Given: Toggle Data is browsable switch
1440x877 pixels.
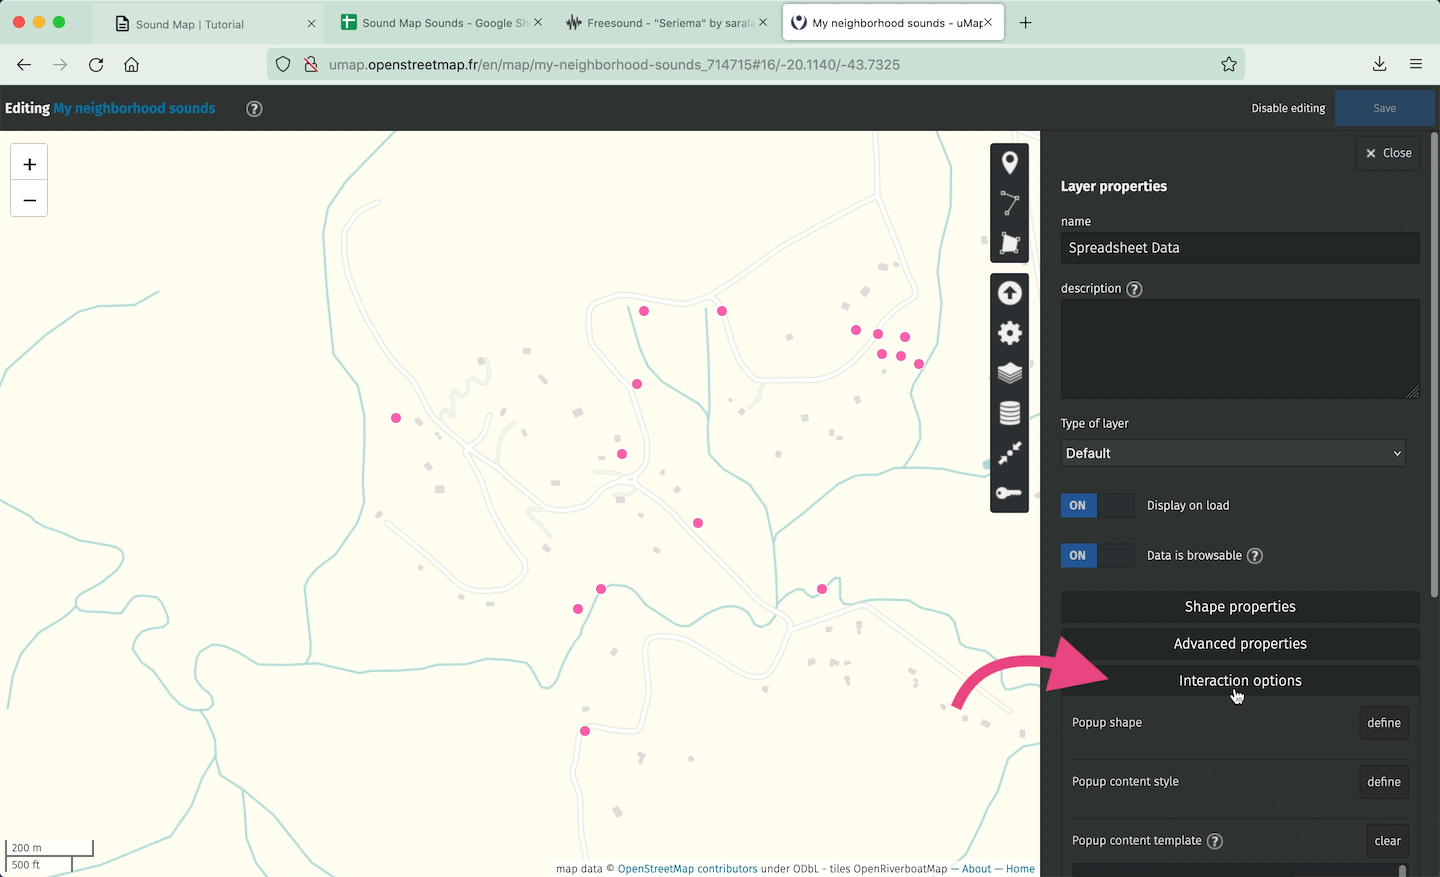Looking at the screenshot, I should point(1097,556).
